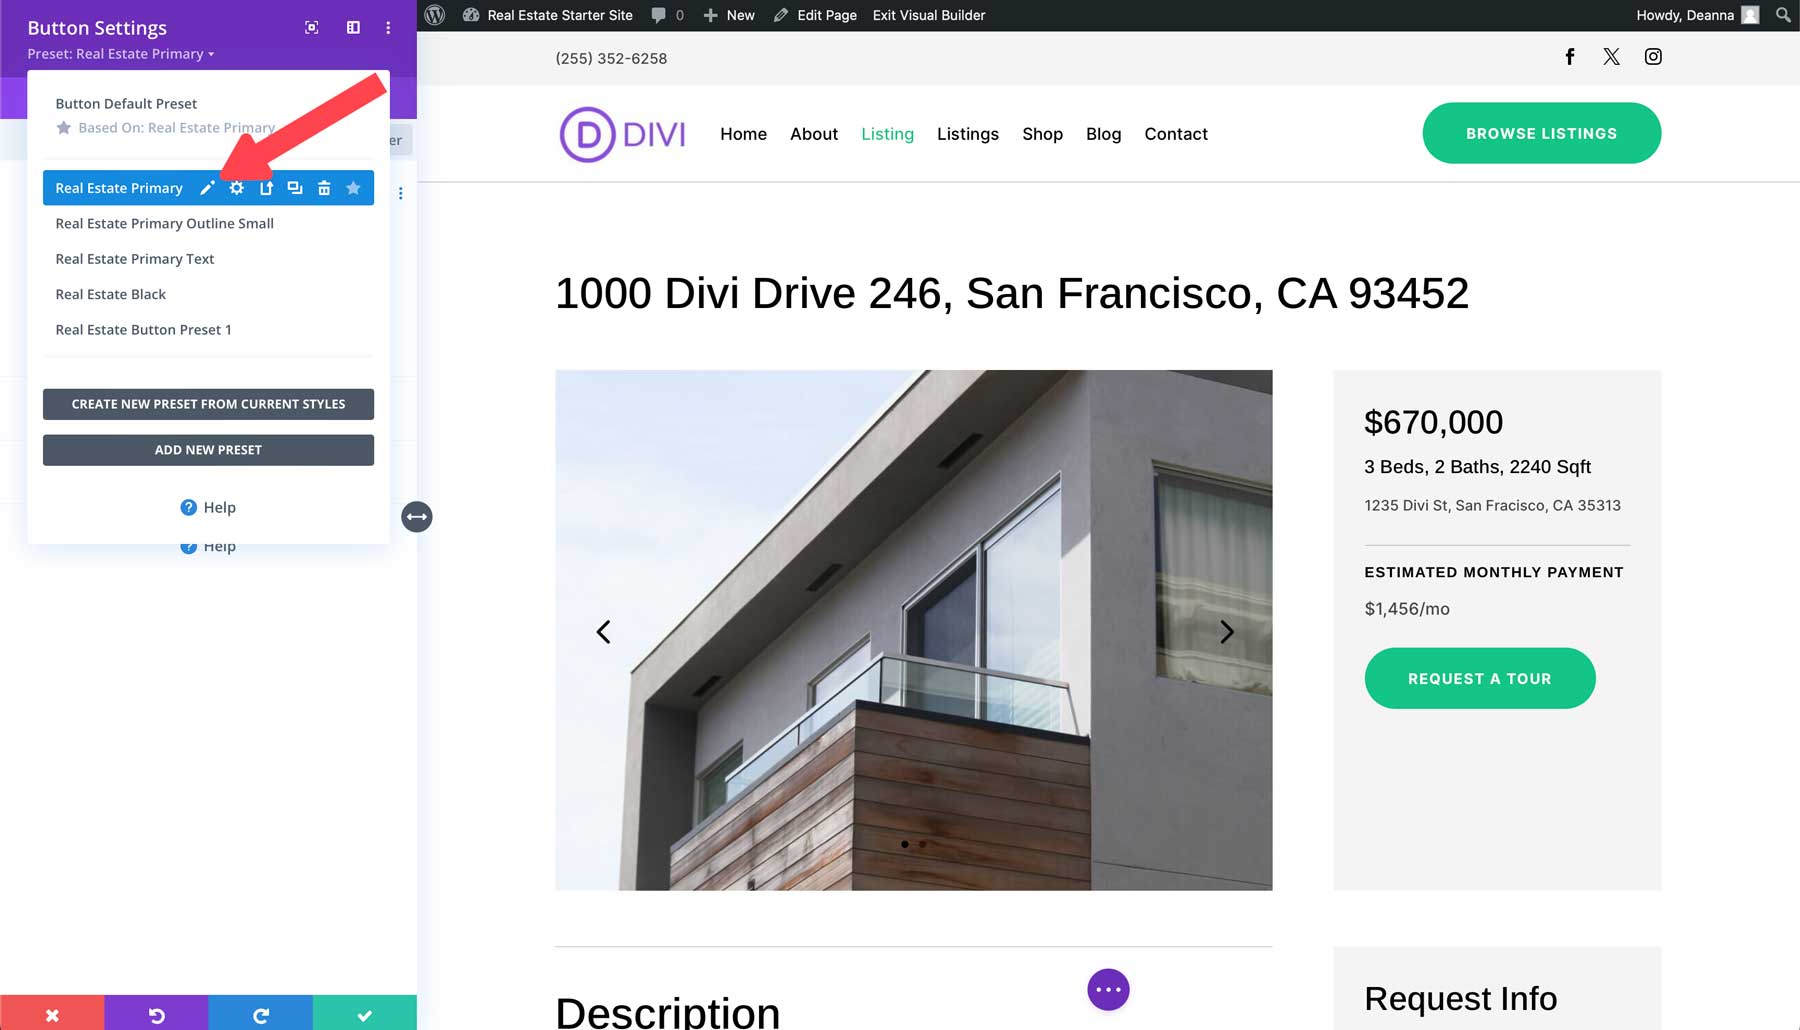Click Exit Visual Builder in the admin bar

pos(928,15)
